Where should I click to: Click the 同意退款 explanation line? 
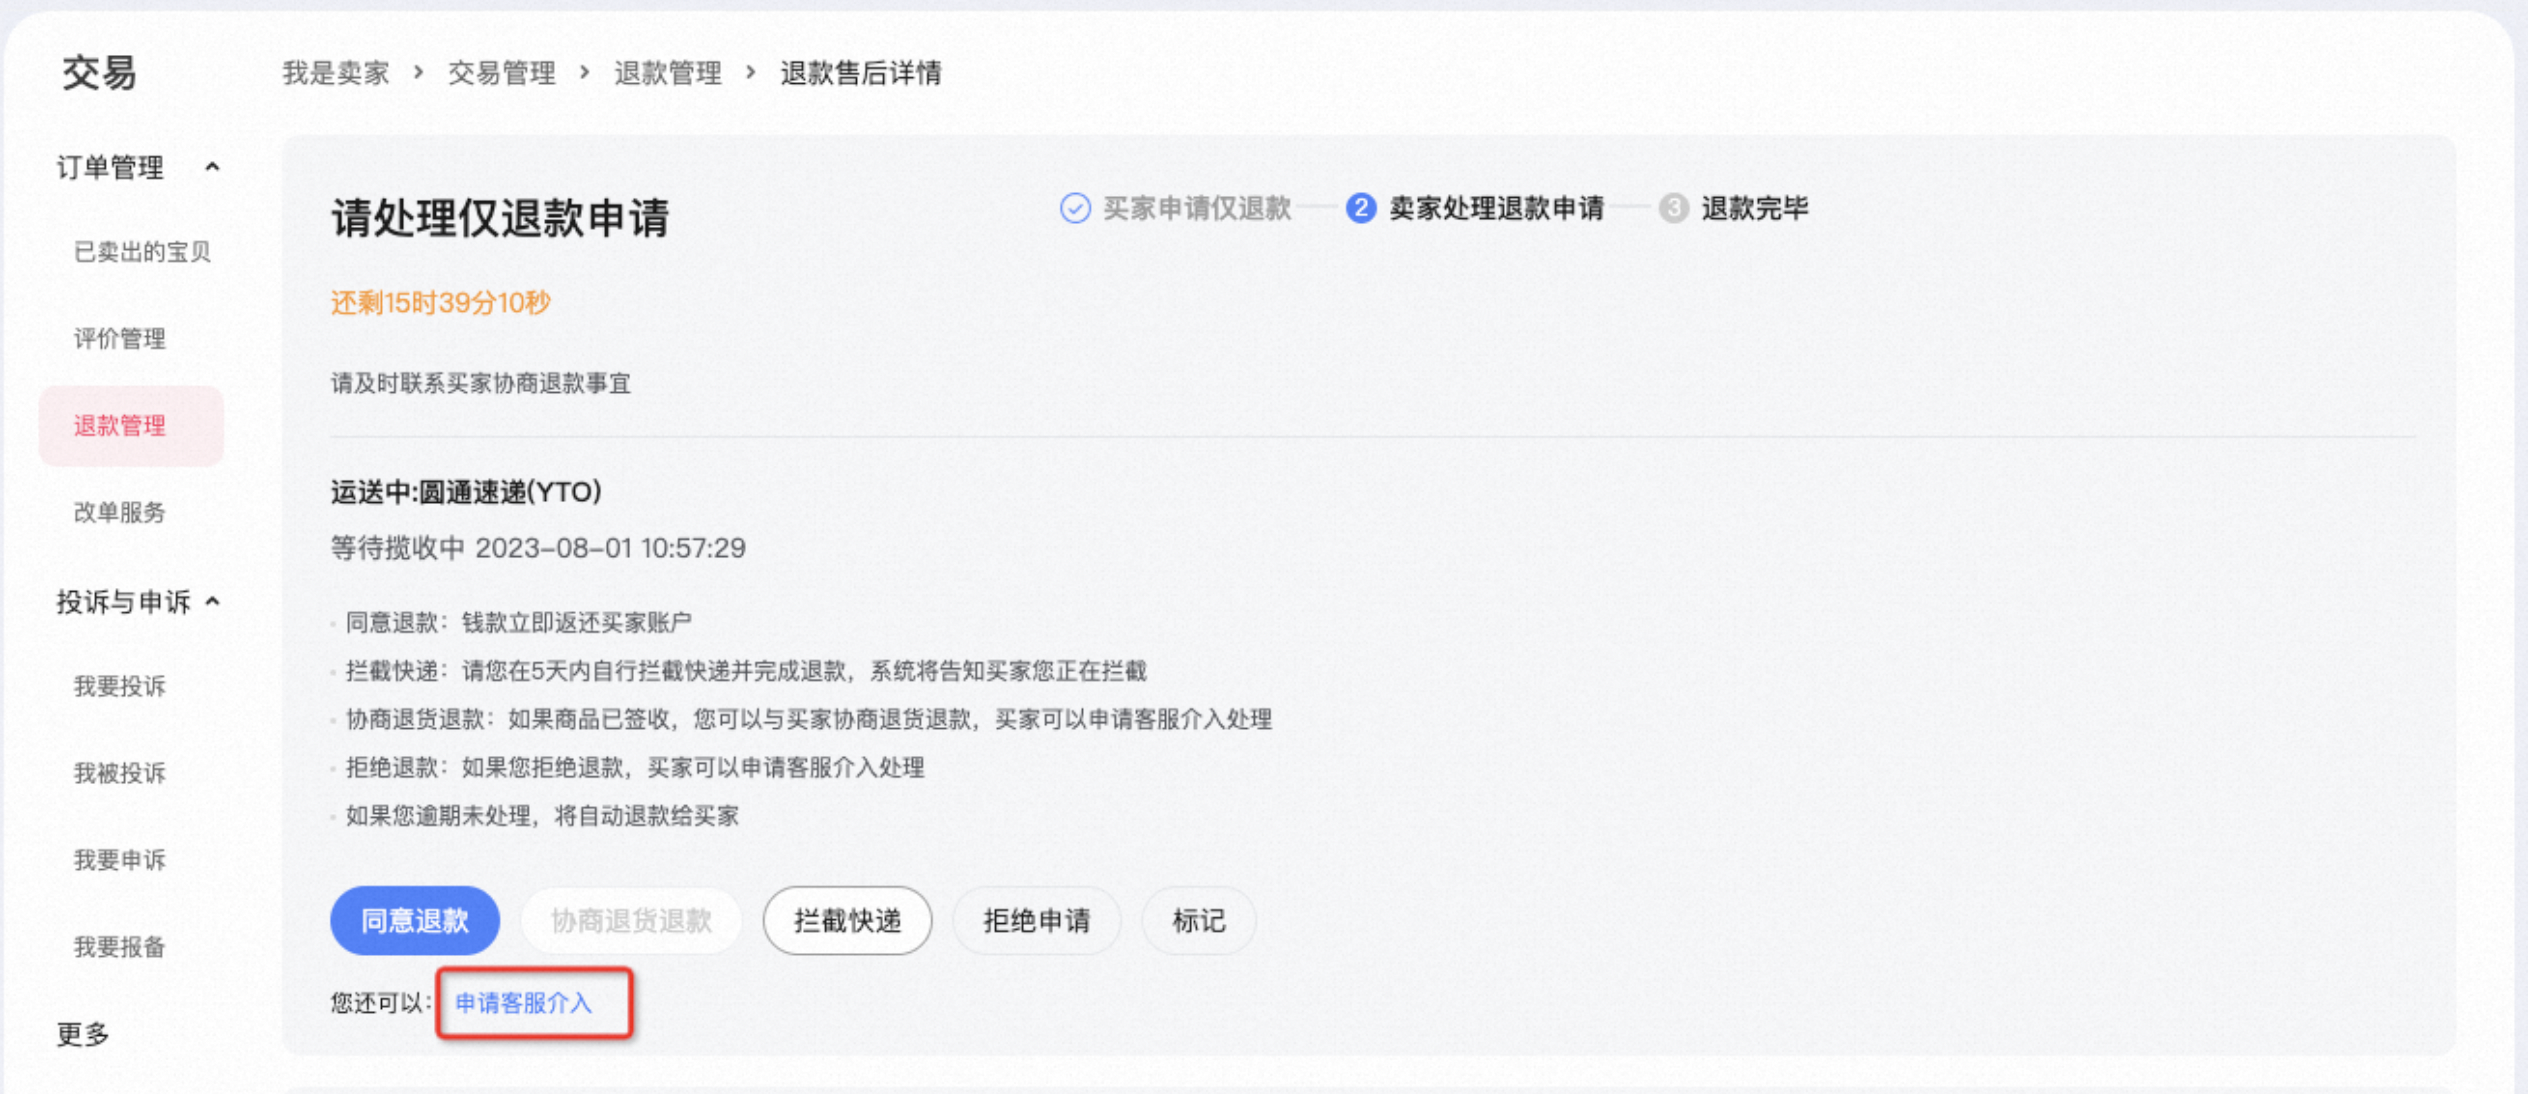coord(518,622)
